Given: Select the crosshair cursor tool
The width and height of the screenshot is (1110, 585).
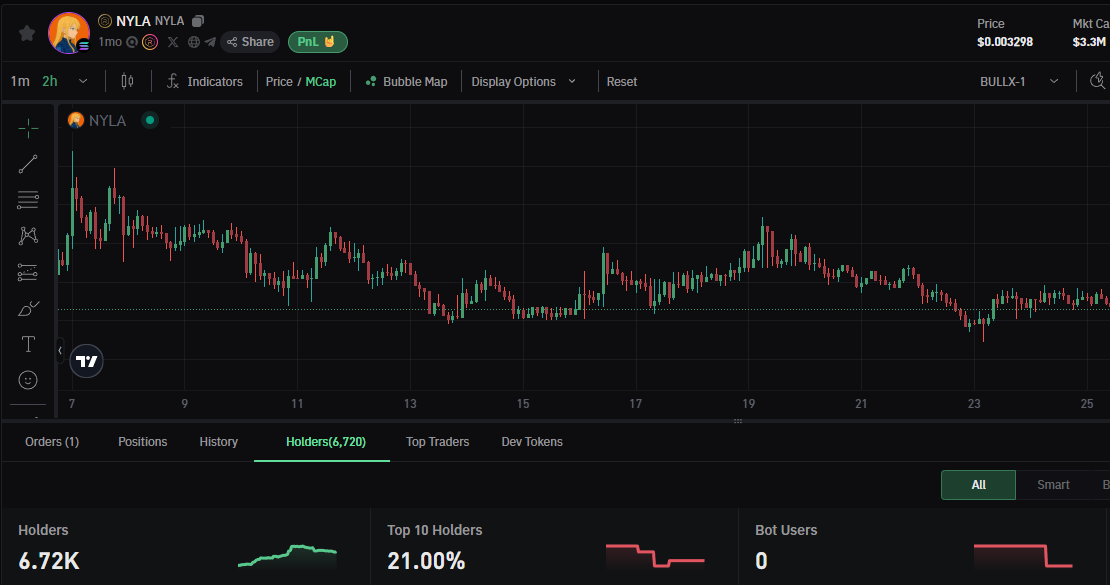Looking at the screenshot, I should coord(28,128).
